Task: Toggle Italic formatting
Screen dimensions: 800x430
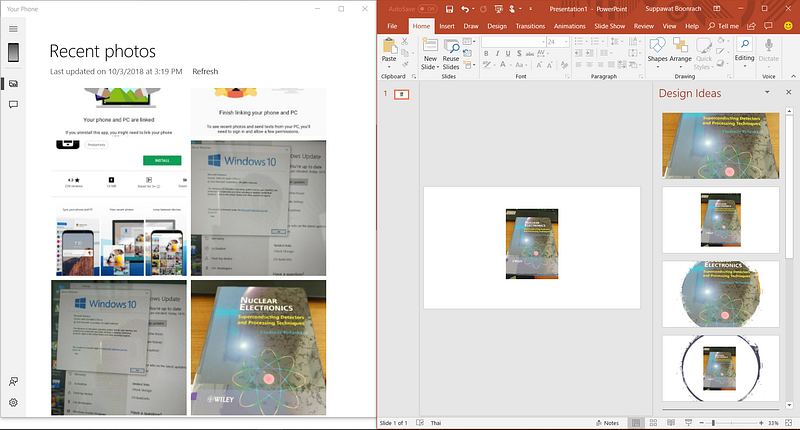Action: pyautogui.click(x=497, y=54)
